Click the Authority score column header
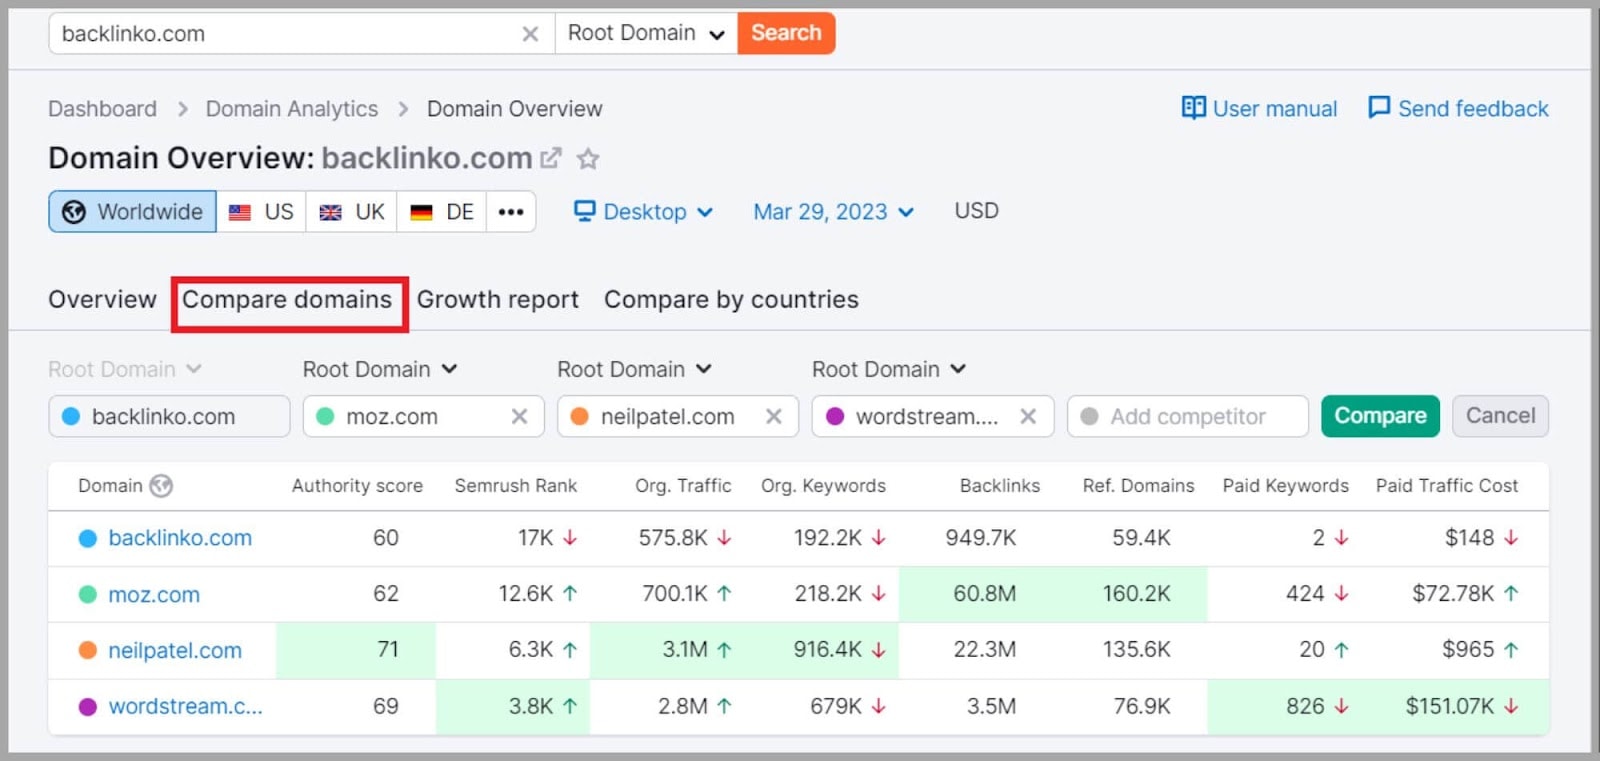 [357, 486]
